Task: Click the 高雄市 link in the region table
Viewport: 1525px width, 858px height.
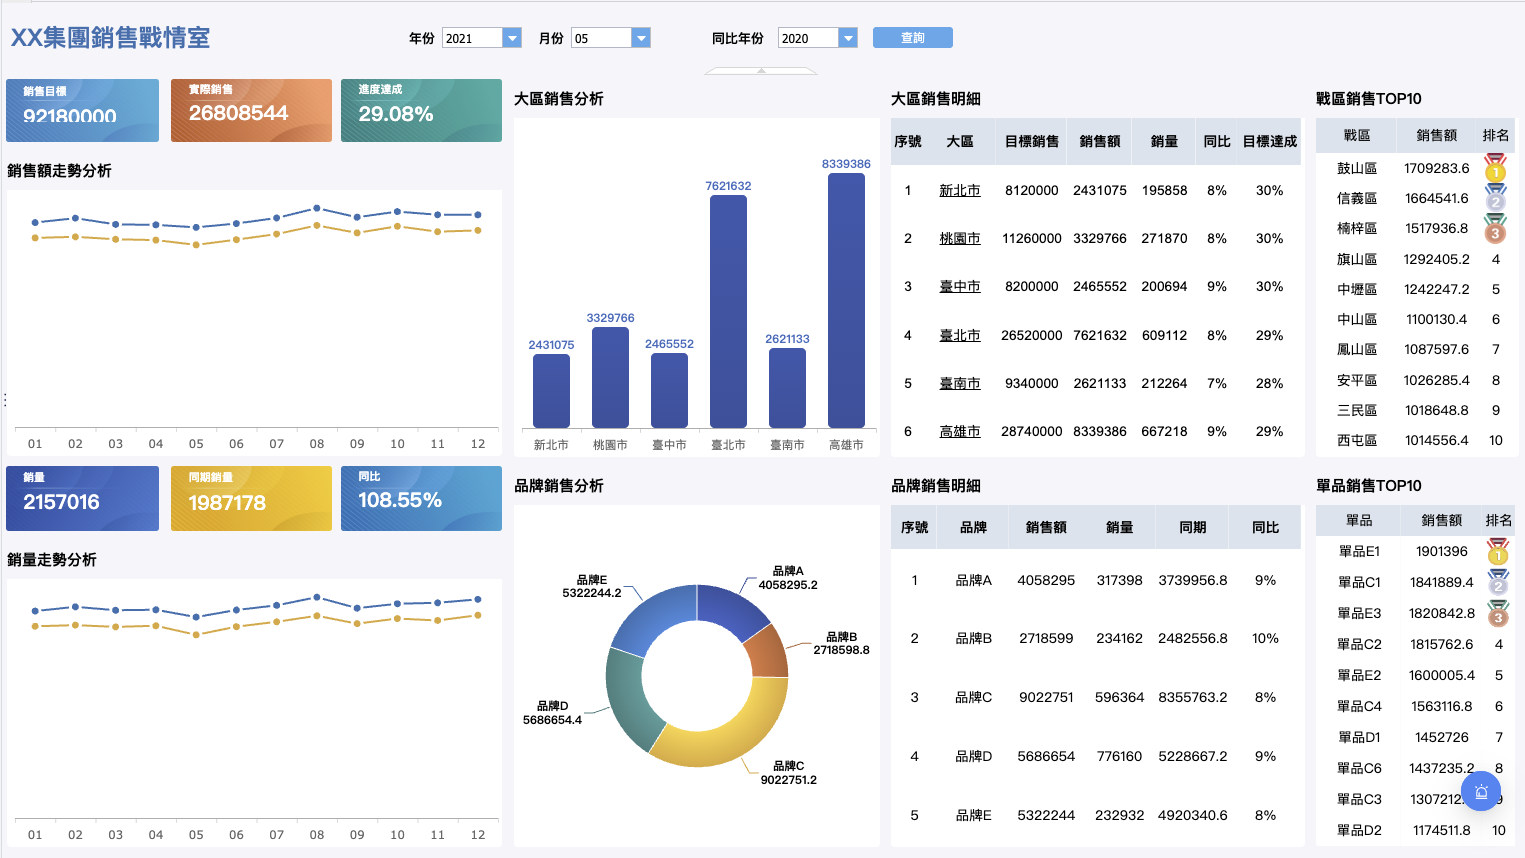Action: pos(959,431)
